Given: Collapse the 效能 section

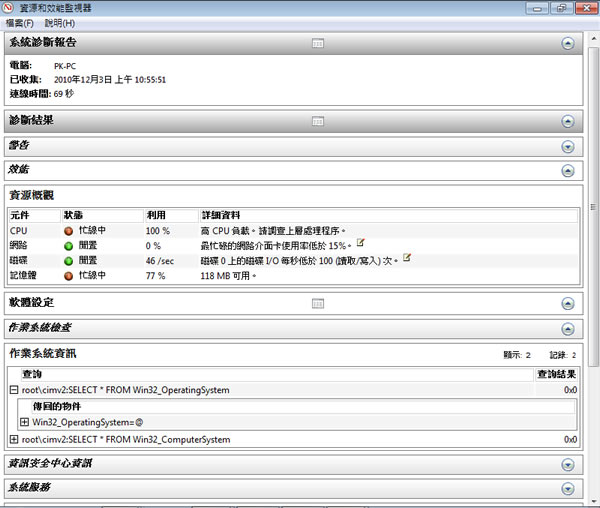Looking at the screenshot, I should click(567, 171).
